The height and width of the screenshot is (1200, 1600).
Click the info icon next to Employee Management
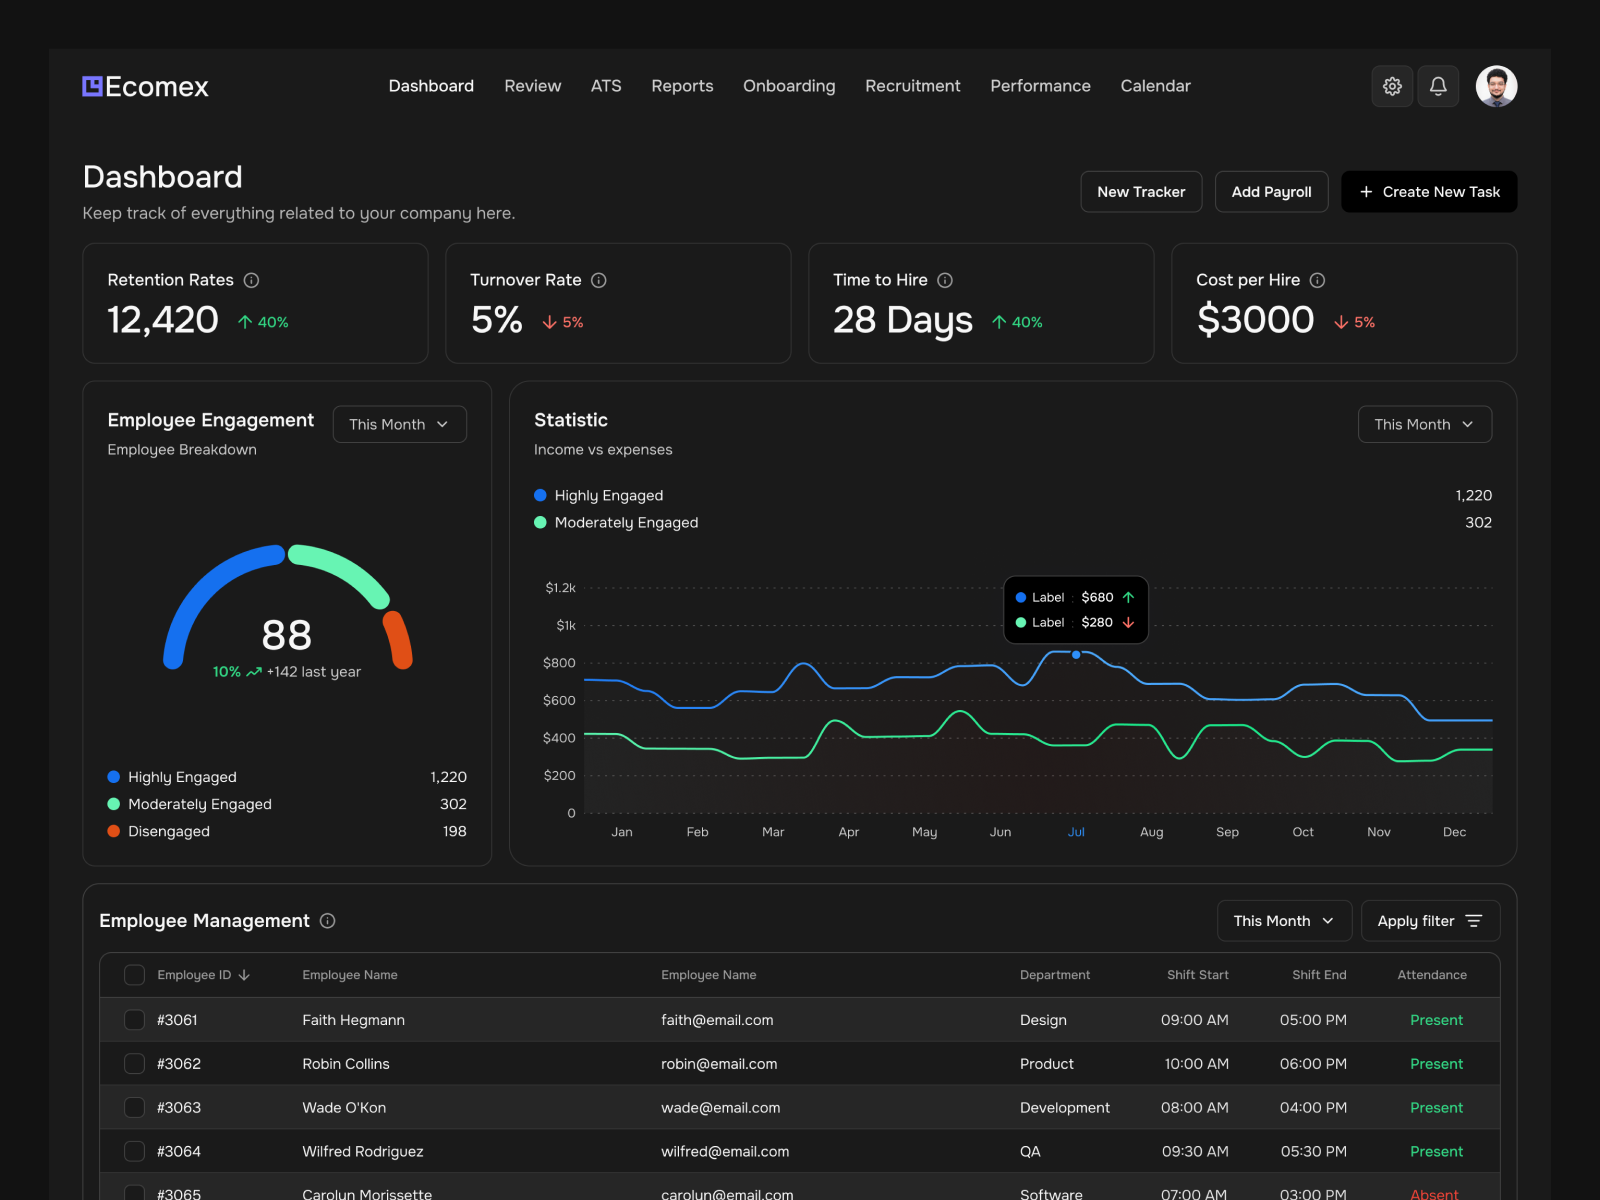point(327,921)
